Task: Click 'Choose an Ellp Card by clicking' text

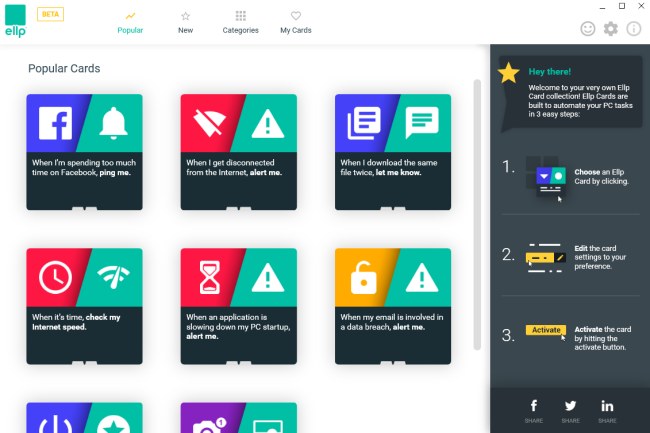Action: [601, 177]
